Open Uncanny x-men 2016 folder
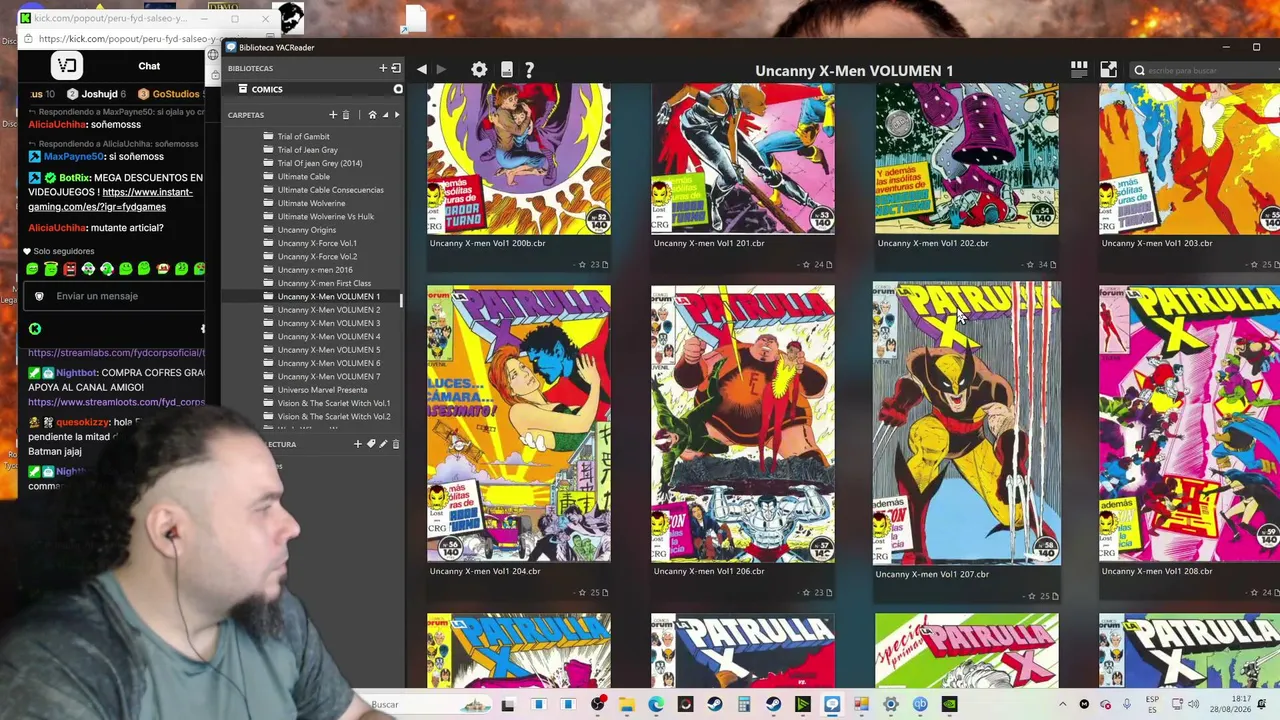Screen dimensions: 1280x720 315,270
